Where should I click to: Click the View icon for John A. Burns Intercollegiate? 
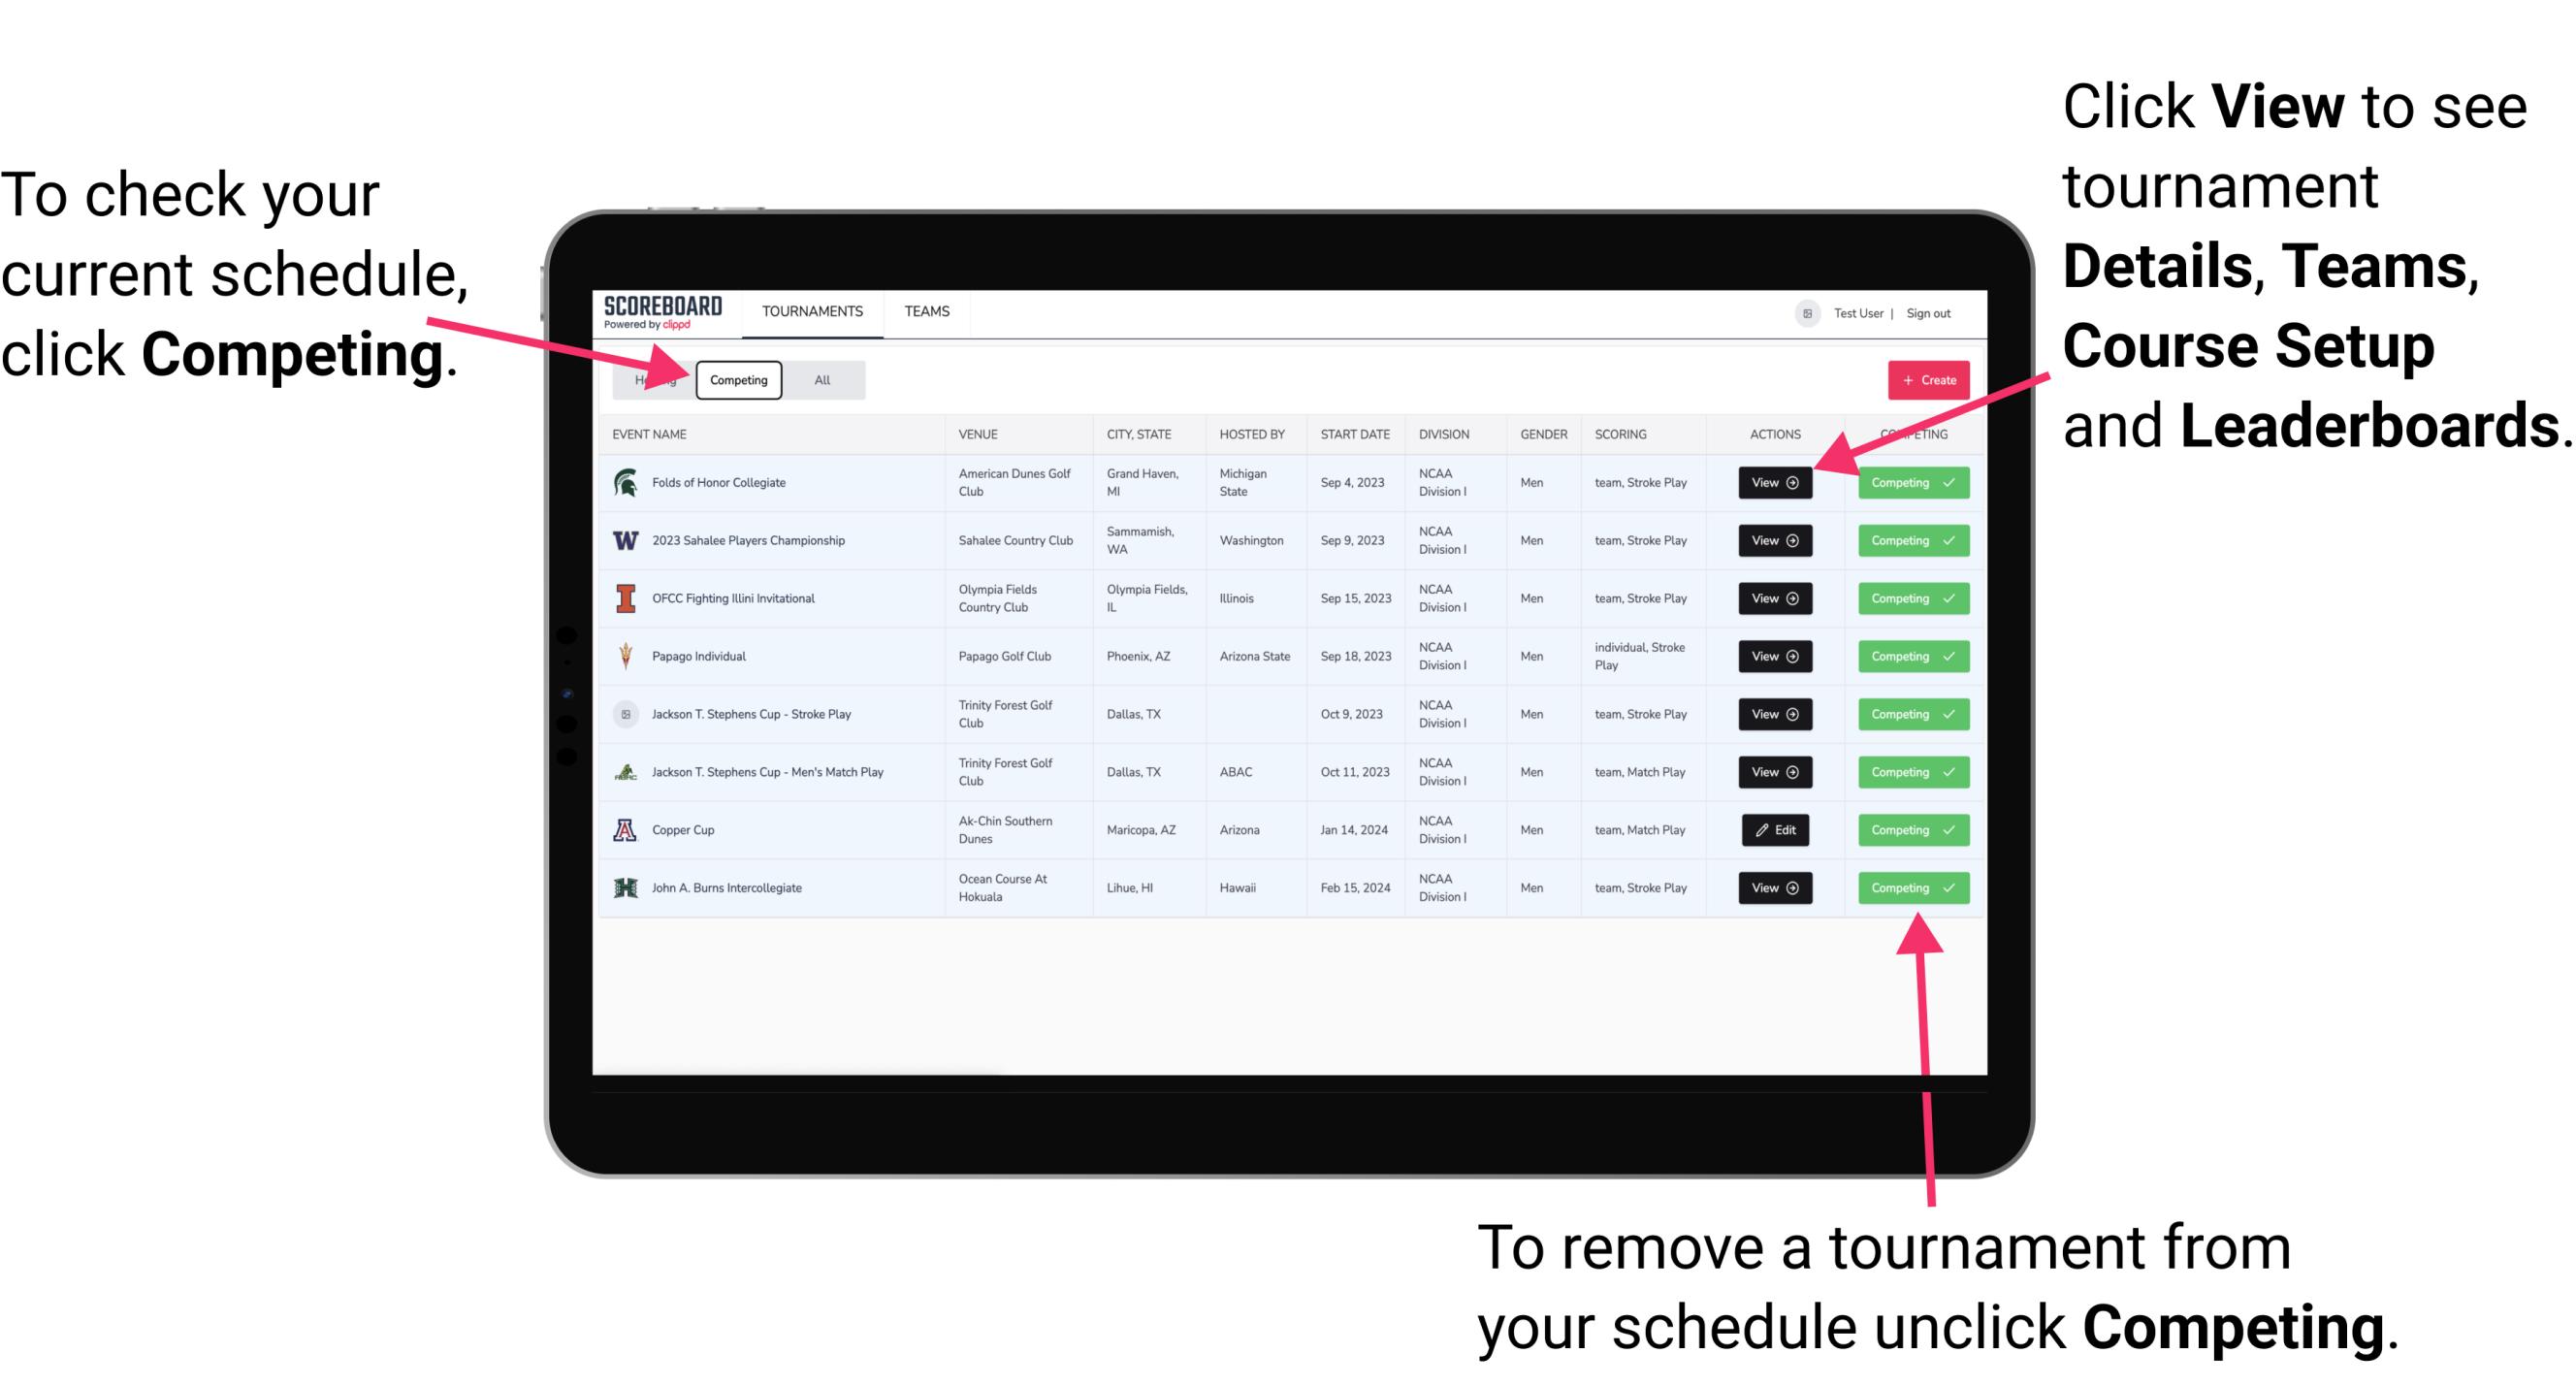point(1776,886)
